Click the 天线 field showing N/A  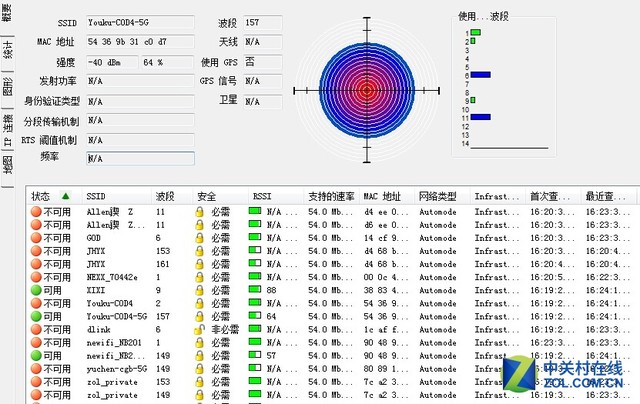point(262,42)
